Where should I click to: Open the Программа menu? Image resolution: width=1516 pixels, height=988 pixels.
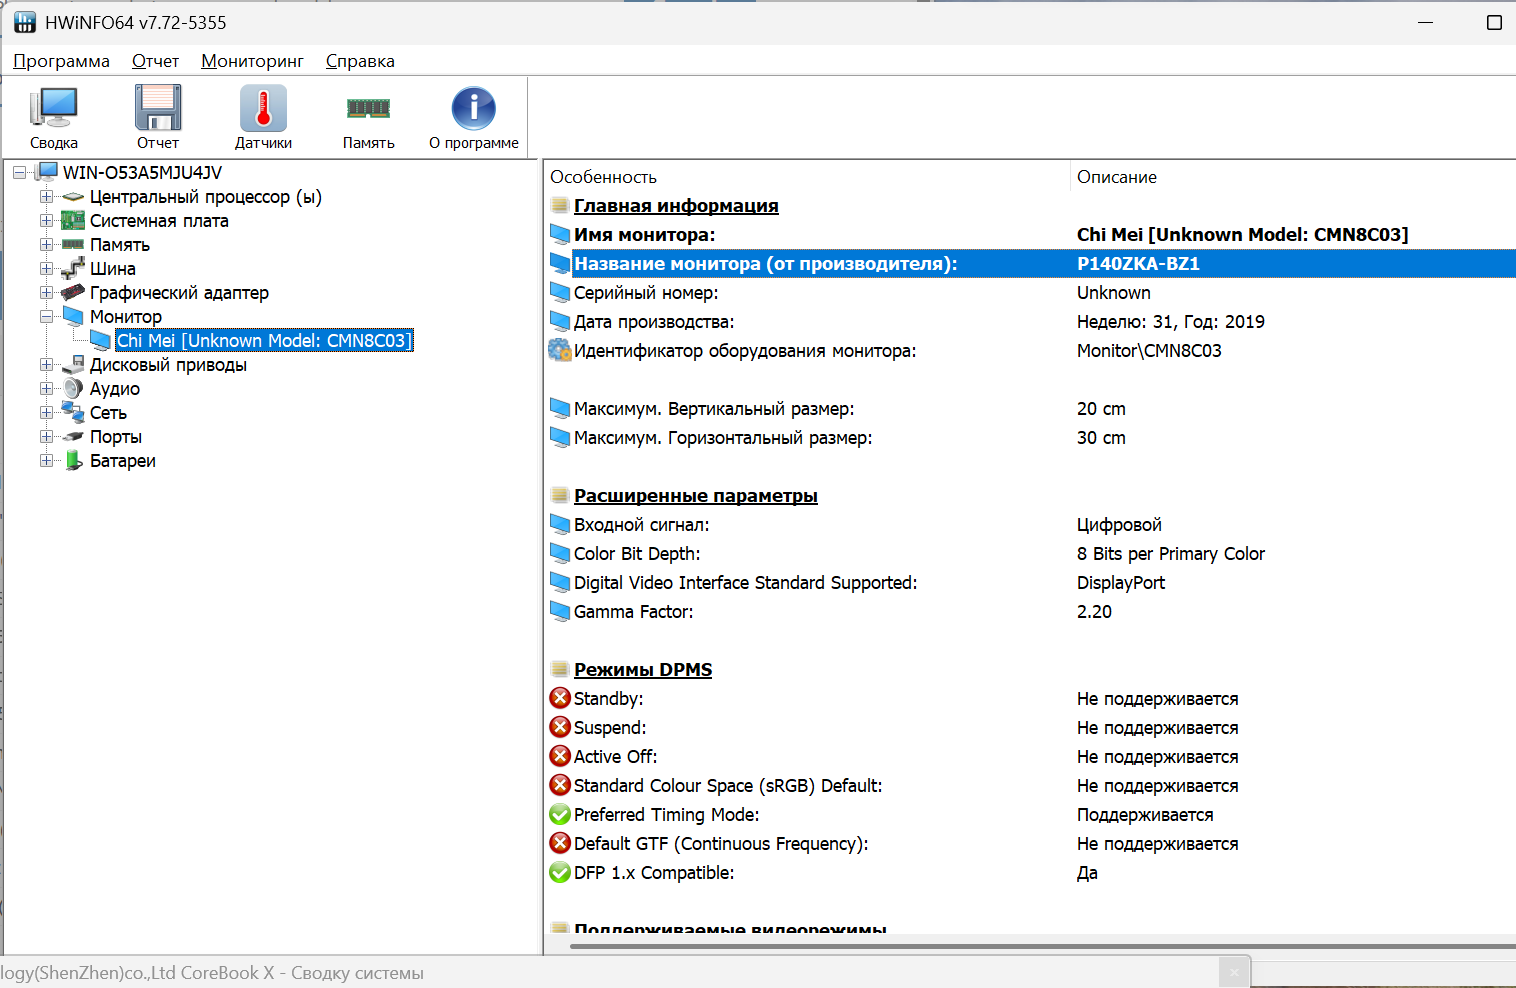[61, 61]
